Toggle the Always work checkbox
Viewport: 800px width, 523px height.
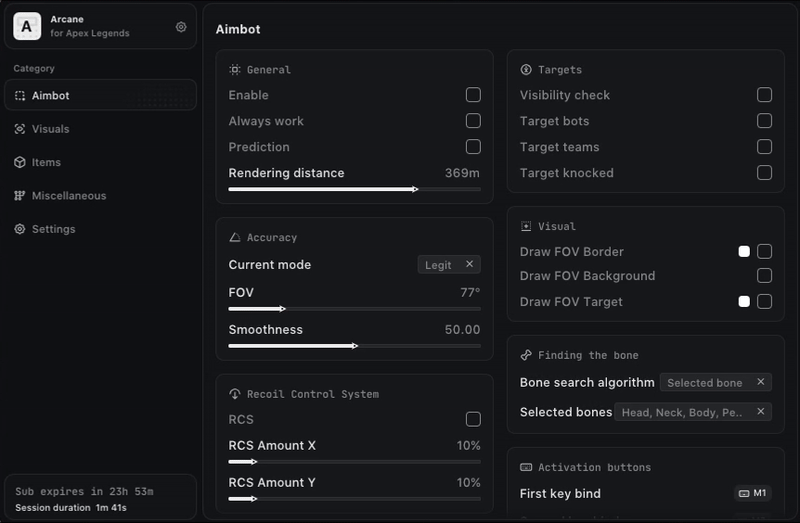[473, 121]
